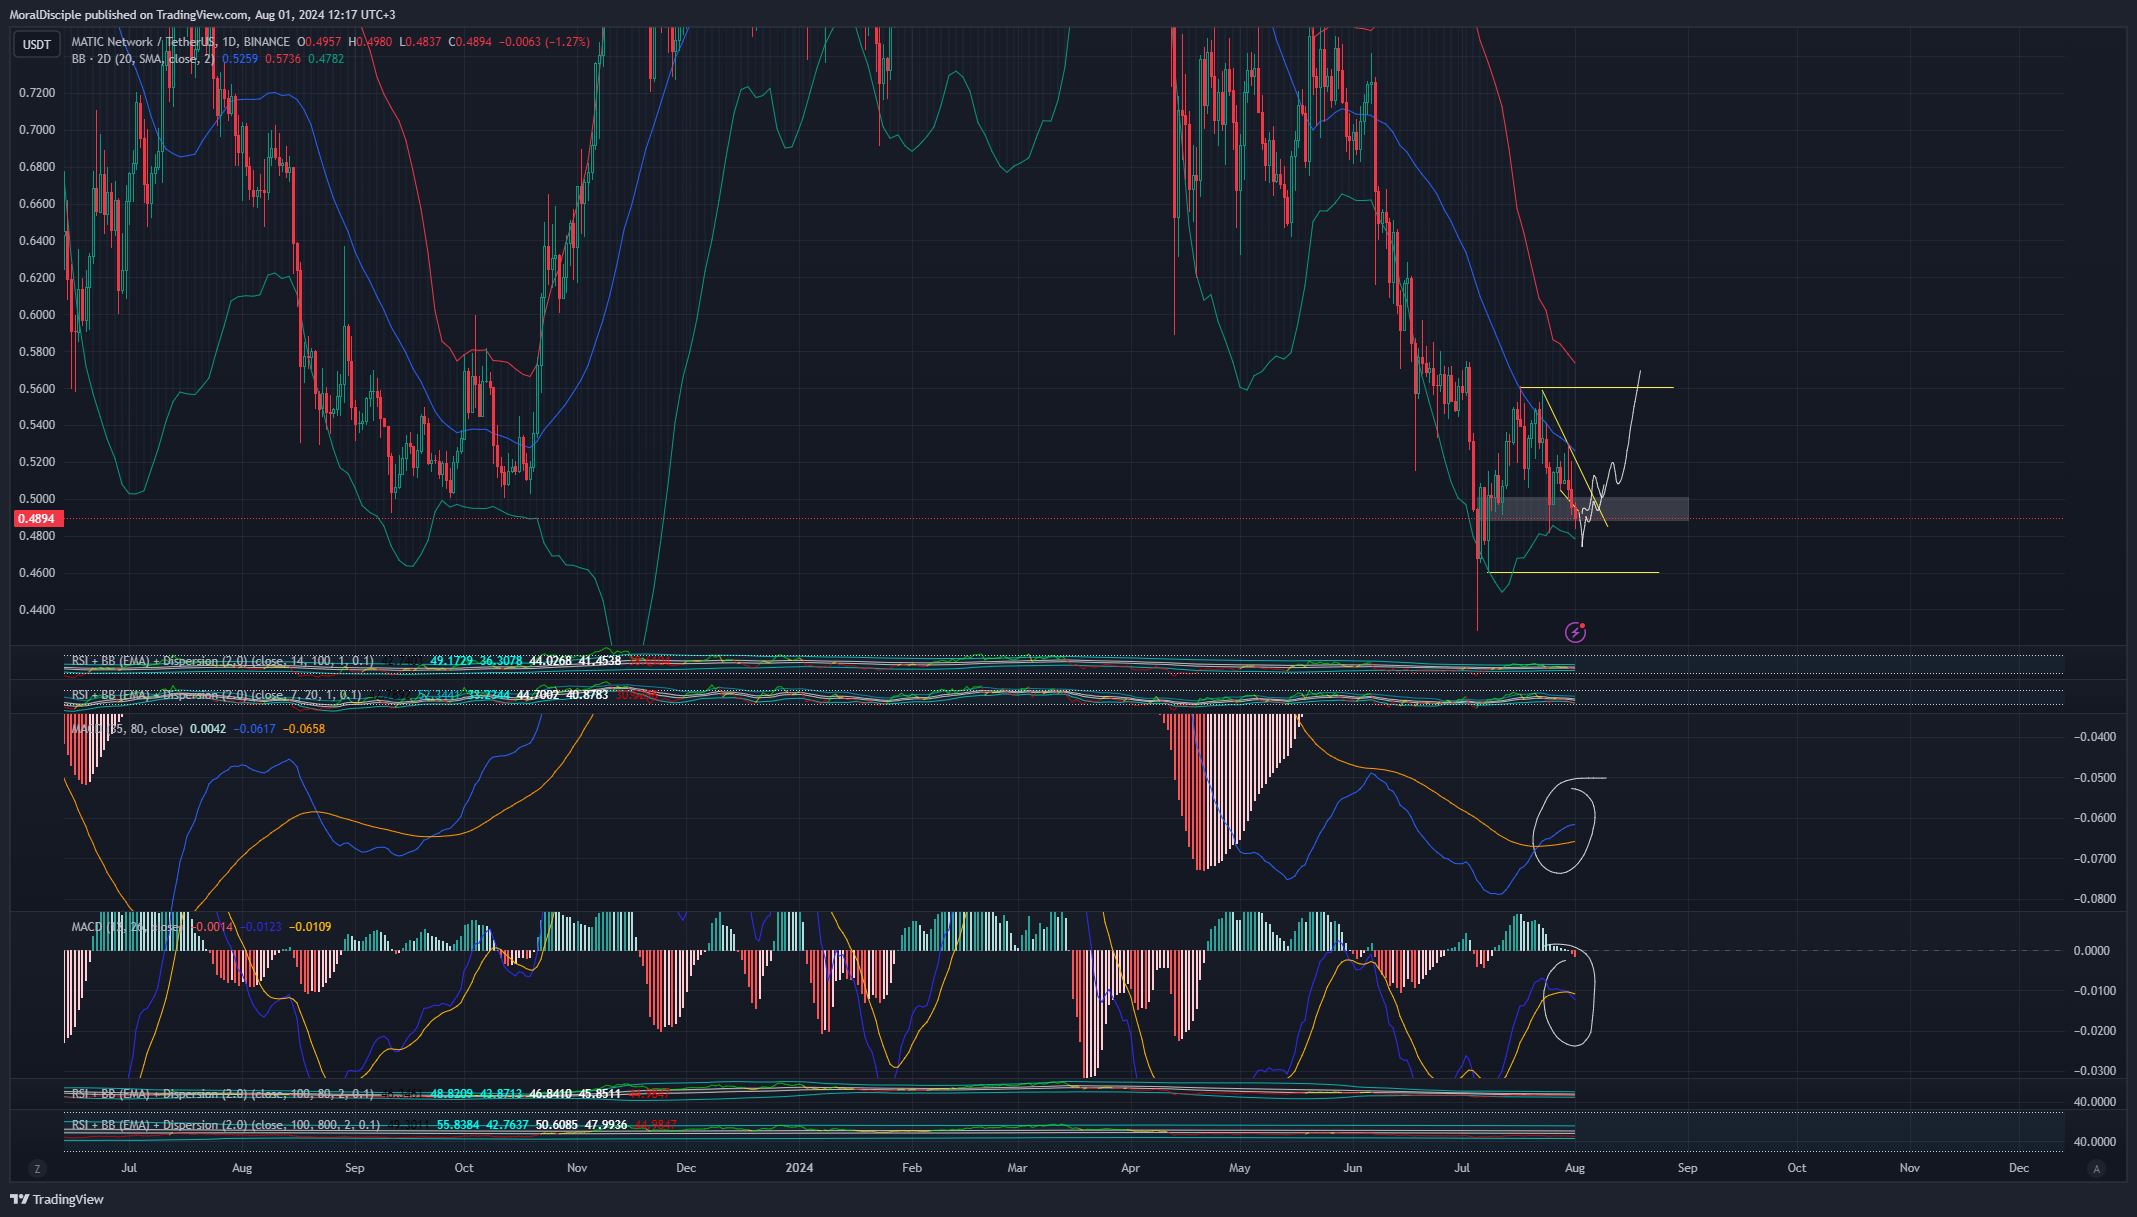The height and width of the screenshot is (1217, 2137).
Task: Select the RSI legend with parameters 100, 80
Action: (222, 1094)
